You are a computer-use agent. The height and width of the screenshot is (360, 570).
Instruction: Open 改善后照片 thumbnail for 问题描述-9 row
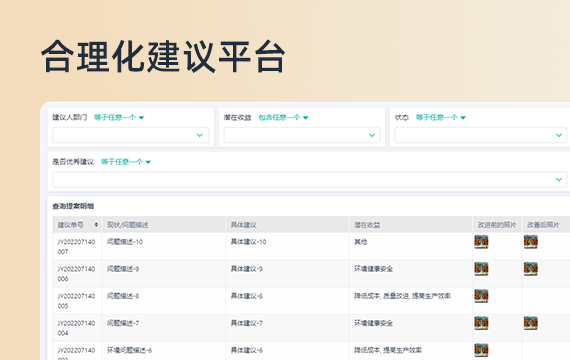pos(530,269)
